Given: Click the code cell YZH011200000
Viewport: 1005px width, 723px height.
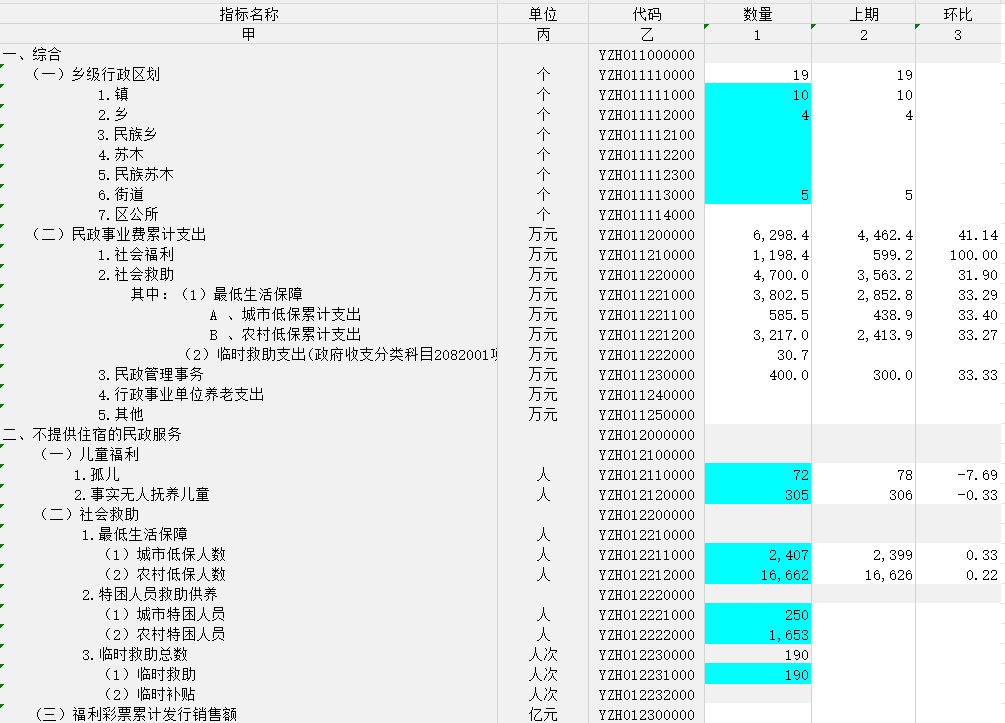Looking at the screenshot, I should click(646, 235).
